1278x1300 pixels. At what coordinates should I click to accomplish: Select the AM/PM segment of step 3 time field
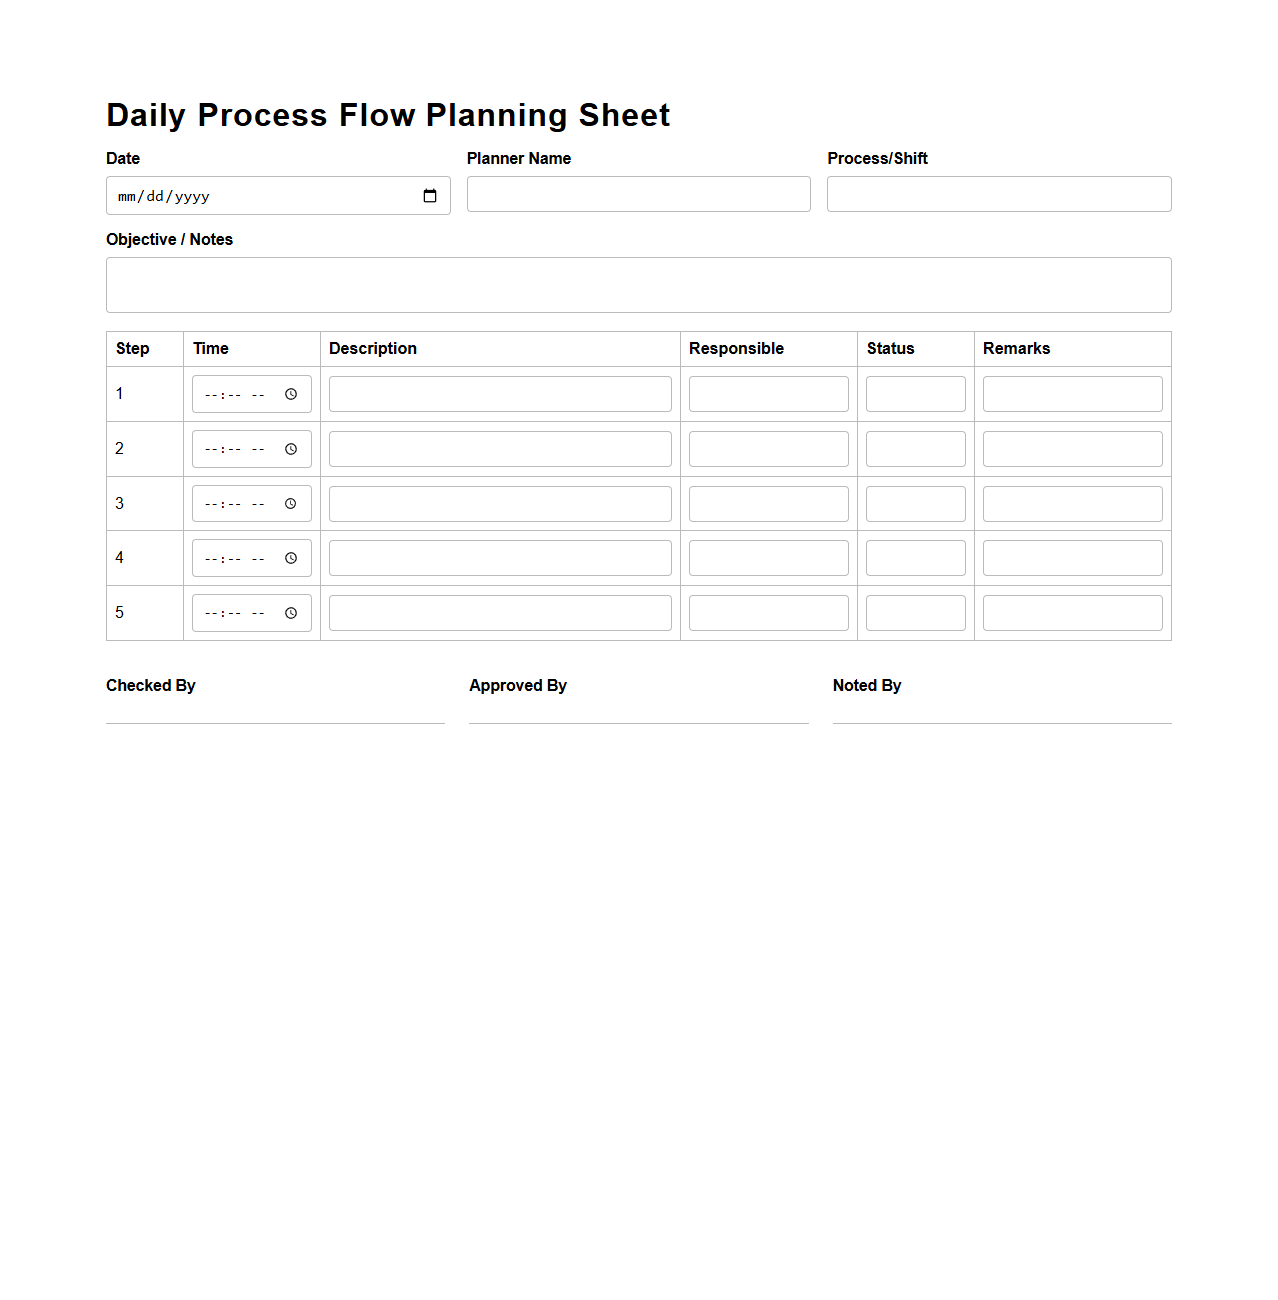pyautogui.click(x=259, y=503)
